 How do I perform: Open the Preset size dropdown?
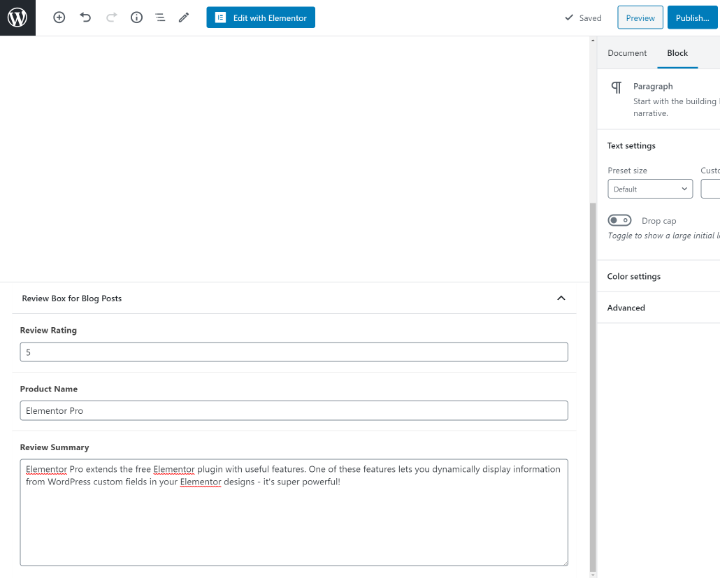point(650,189)
